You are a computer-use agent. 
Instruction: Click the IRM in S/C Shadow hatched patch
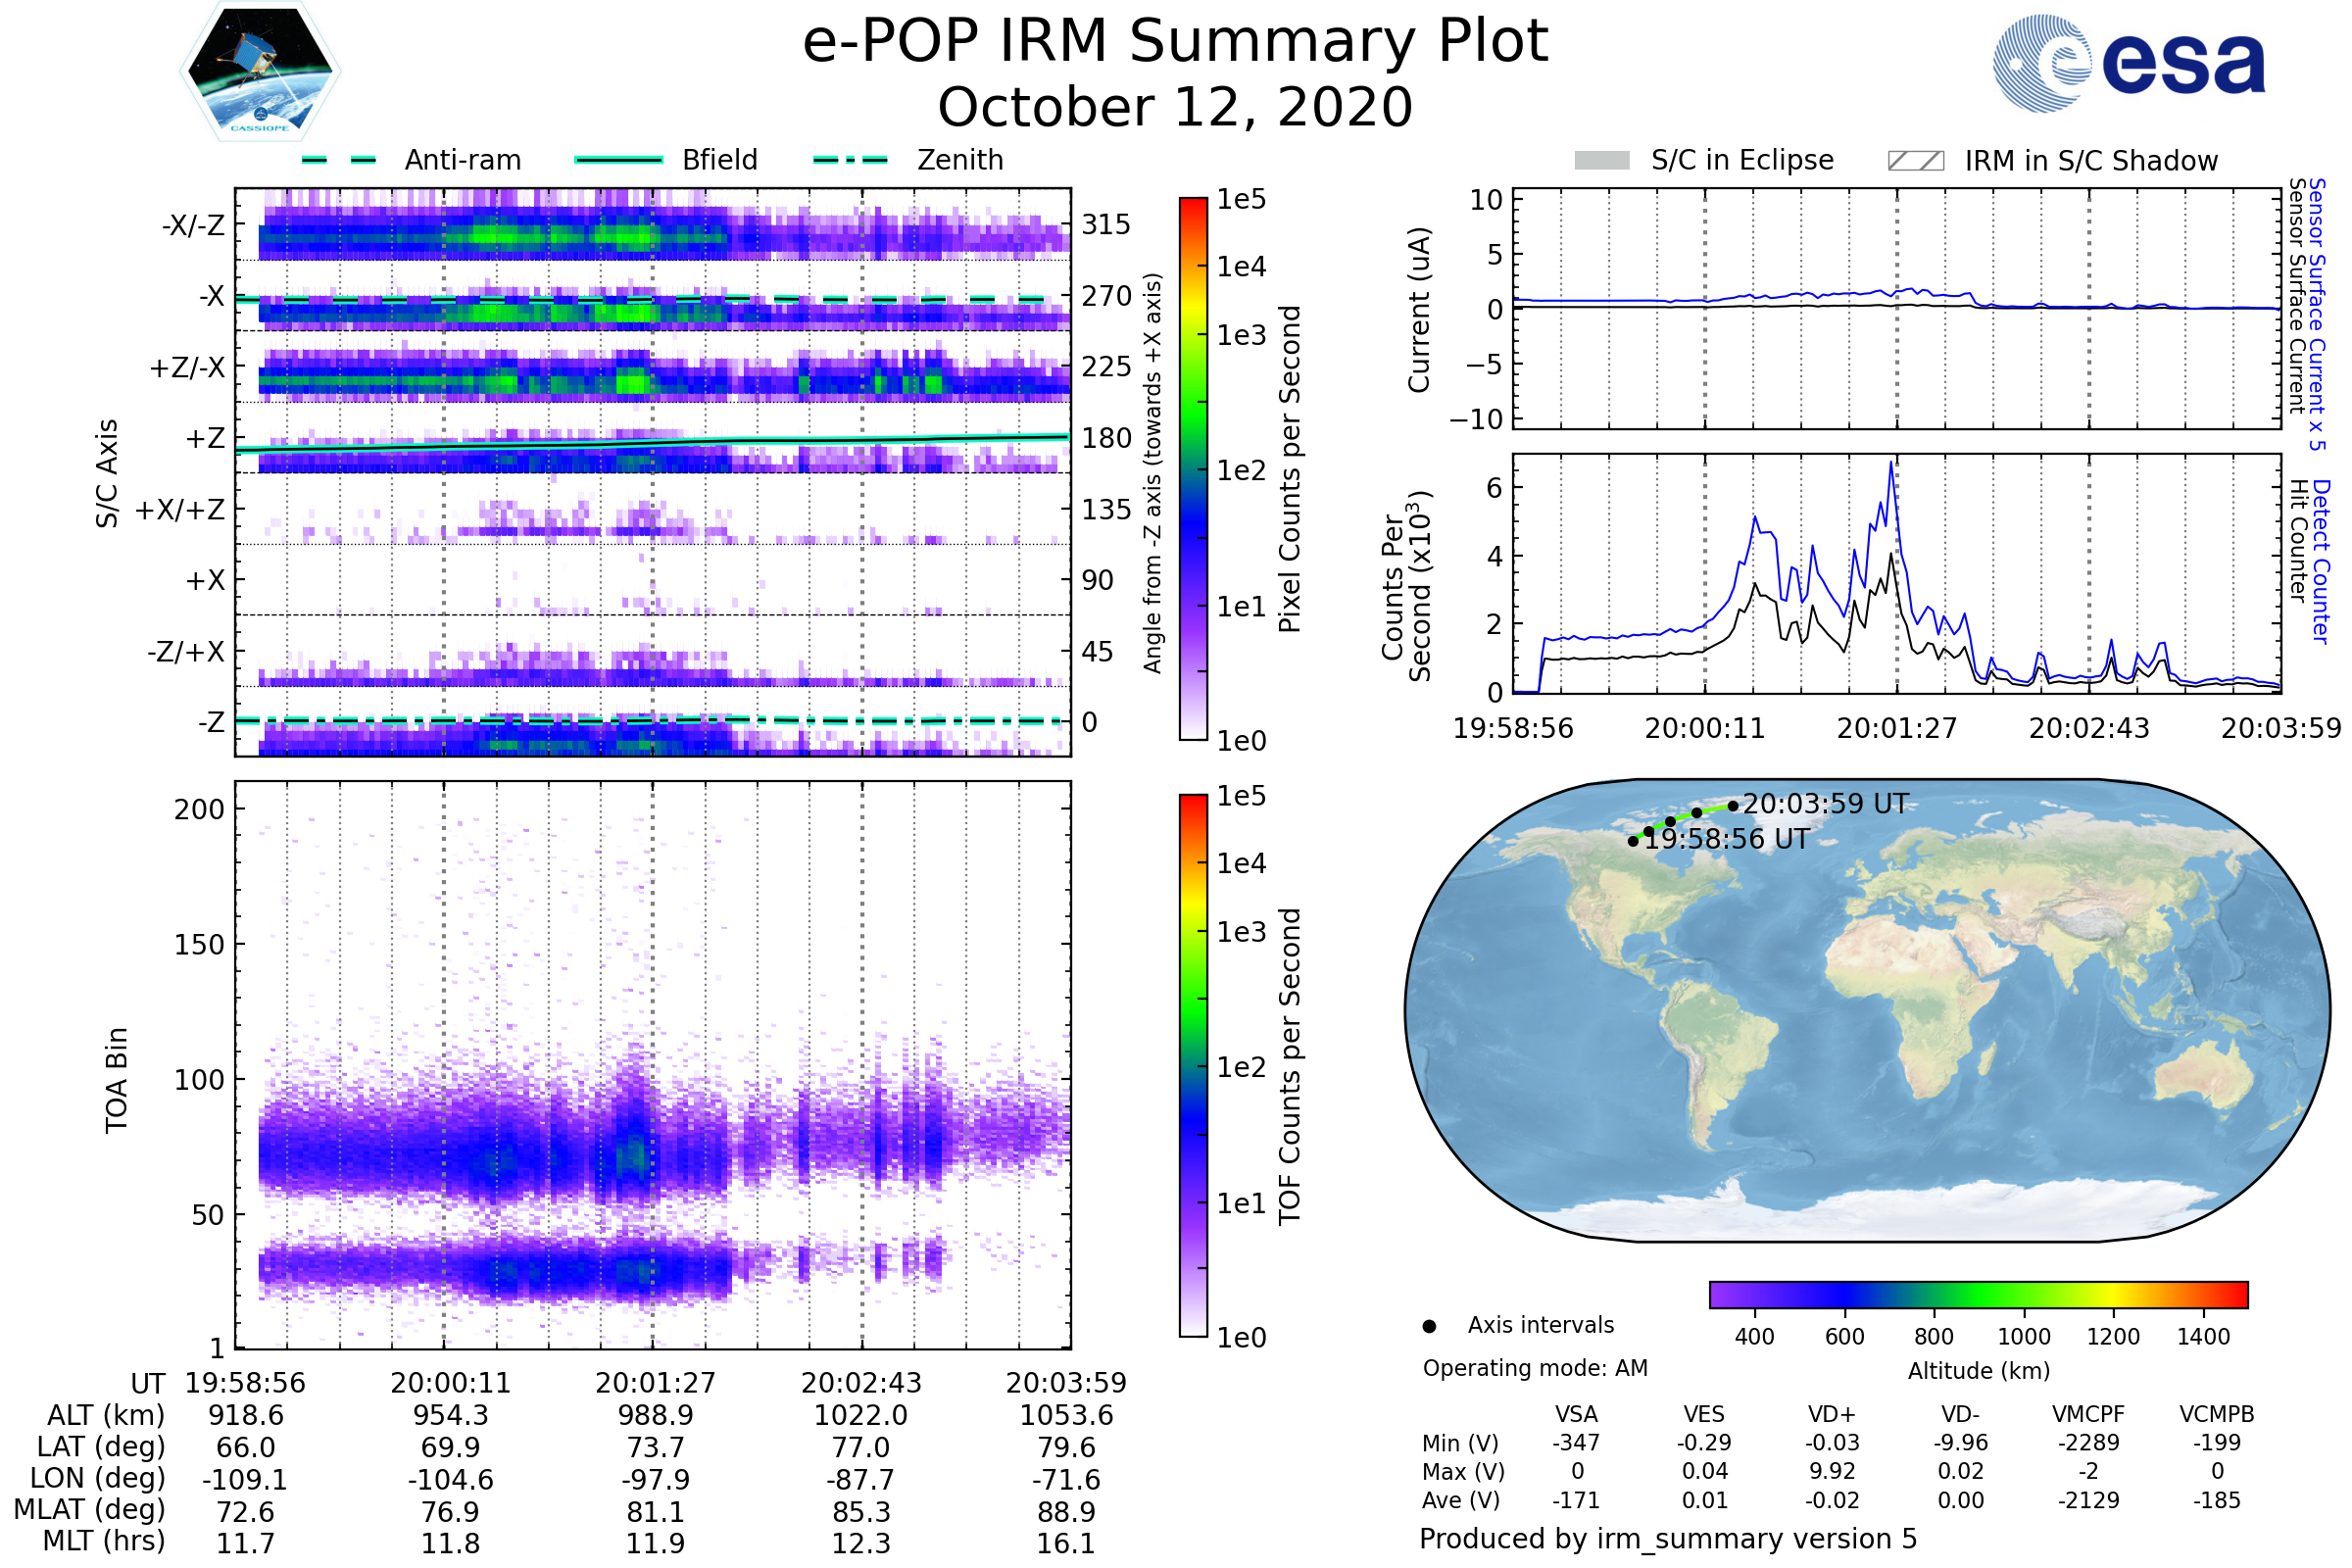1915,161
